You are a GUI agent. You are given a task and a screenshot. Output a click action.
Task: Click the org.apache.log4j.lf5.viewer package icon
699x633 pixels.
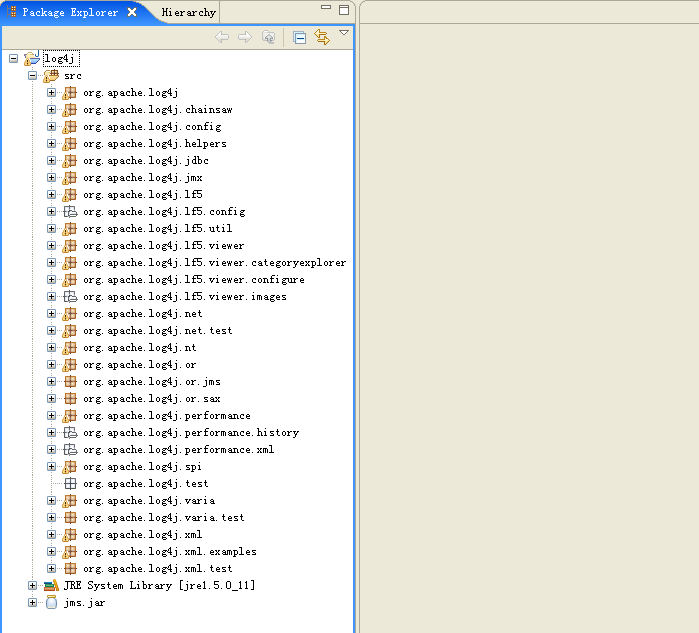tap(69, 246)
